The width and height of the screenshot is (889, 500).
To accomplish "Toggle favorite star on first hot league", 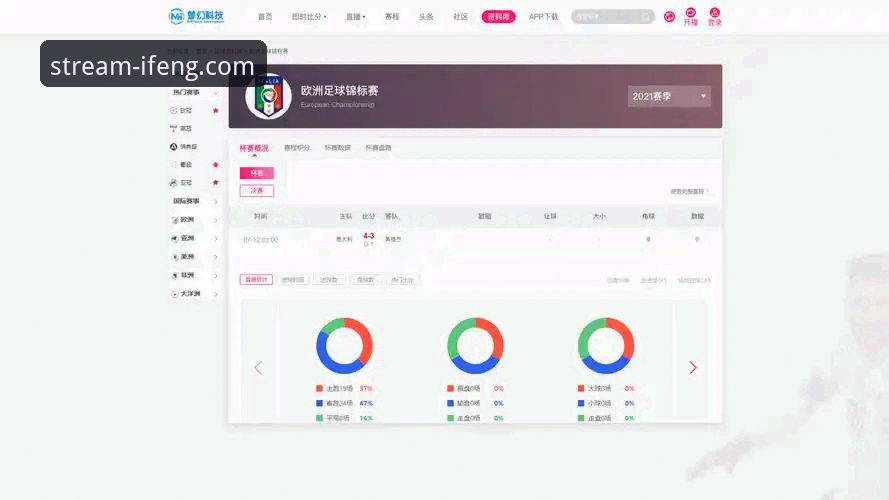I will coord(215,110).
